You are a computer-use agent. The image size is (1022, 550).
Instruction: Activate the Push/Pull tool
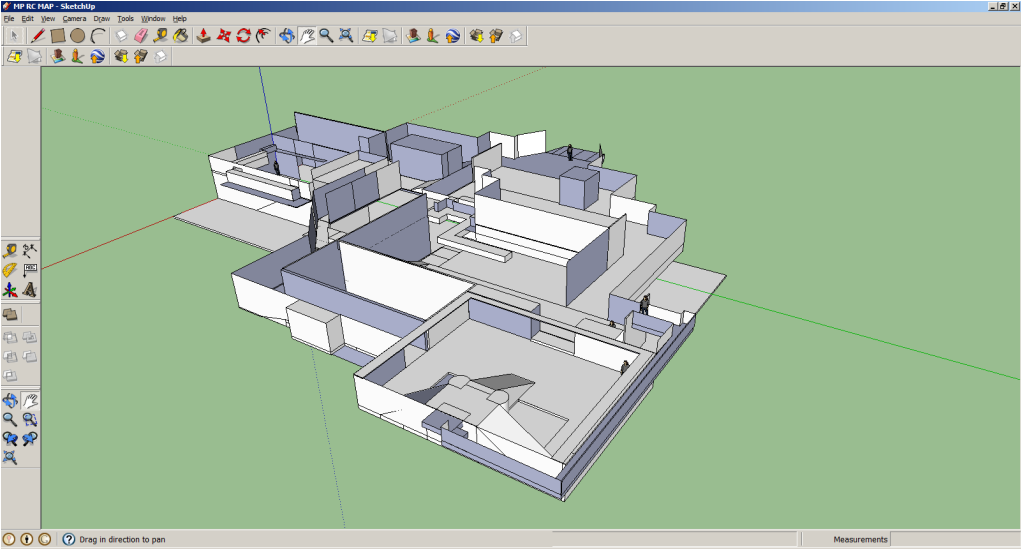point(203,36)
